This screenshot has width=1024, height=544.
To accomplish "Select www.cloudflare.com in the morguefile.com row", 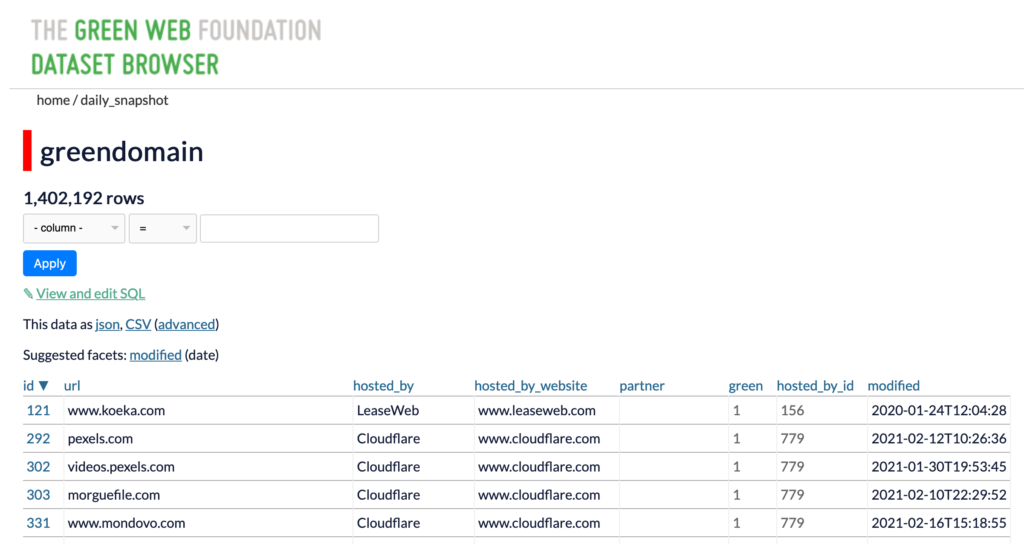I will coord(539,494).
